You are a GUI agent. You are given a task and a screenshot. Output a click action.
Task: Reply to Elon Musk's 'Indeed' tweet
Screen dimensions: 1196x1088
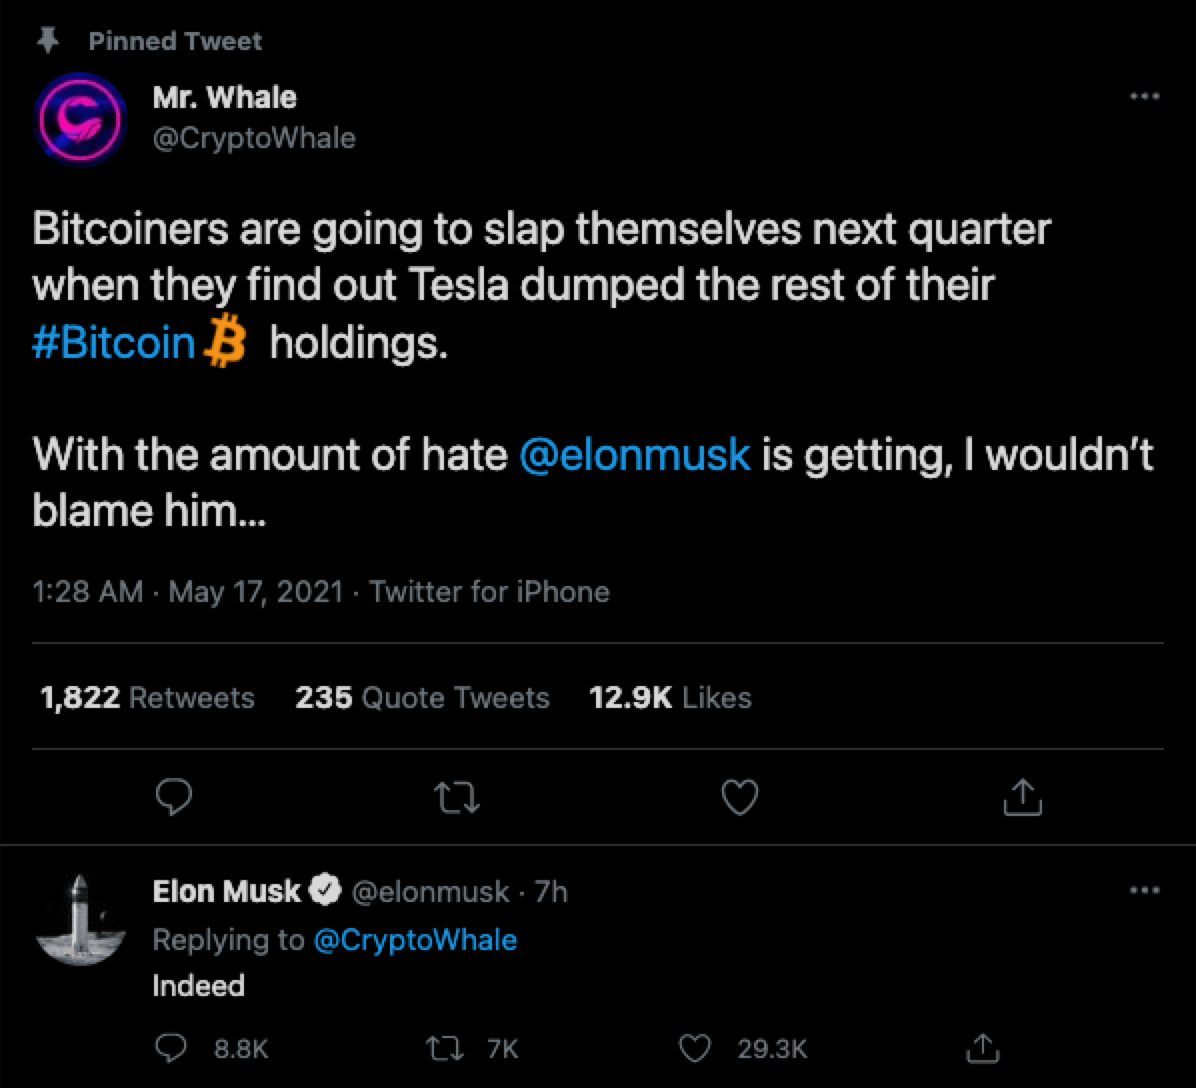pos(171,1048)
